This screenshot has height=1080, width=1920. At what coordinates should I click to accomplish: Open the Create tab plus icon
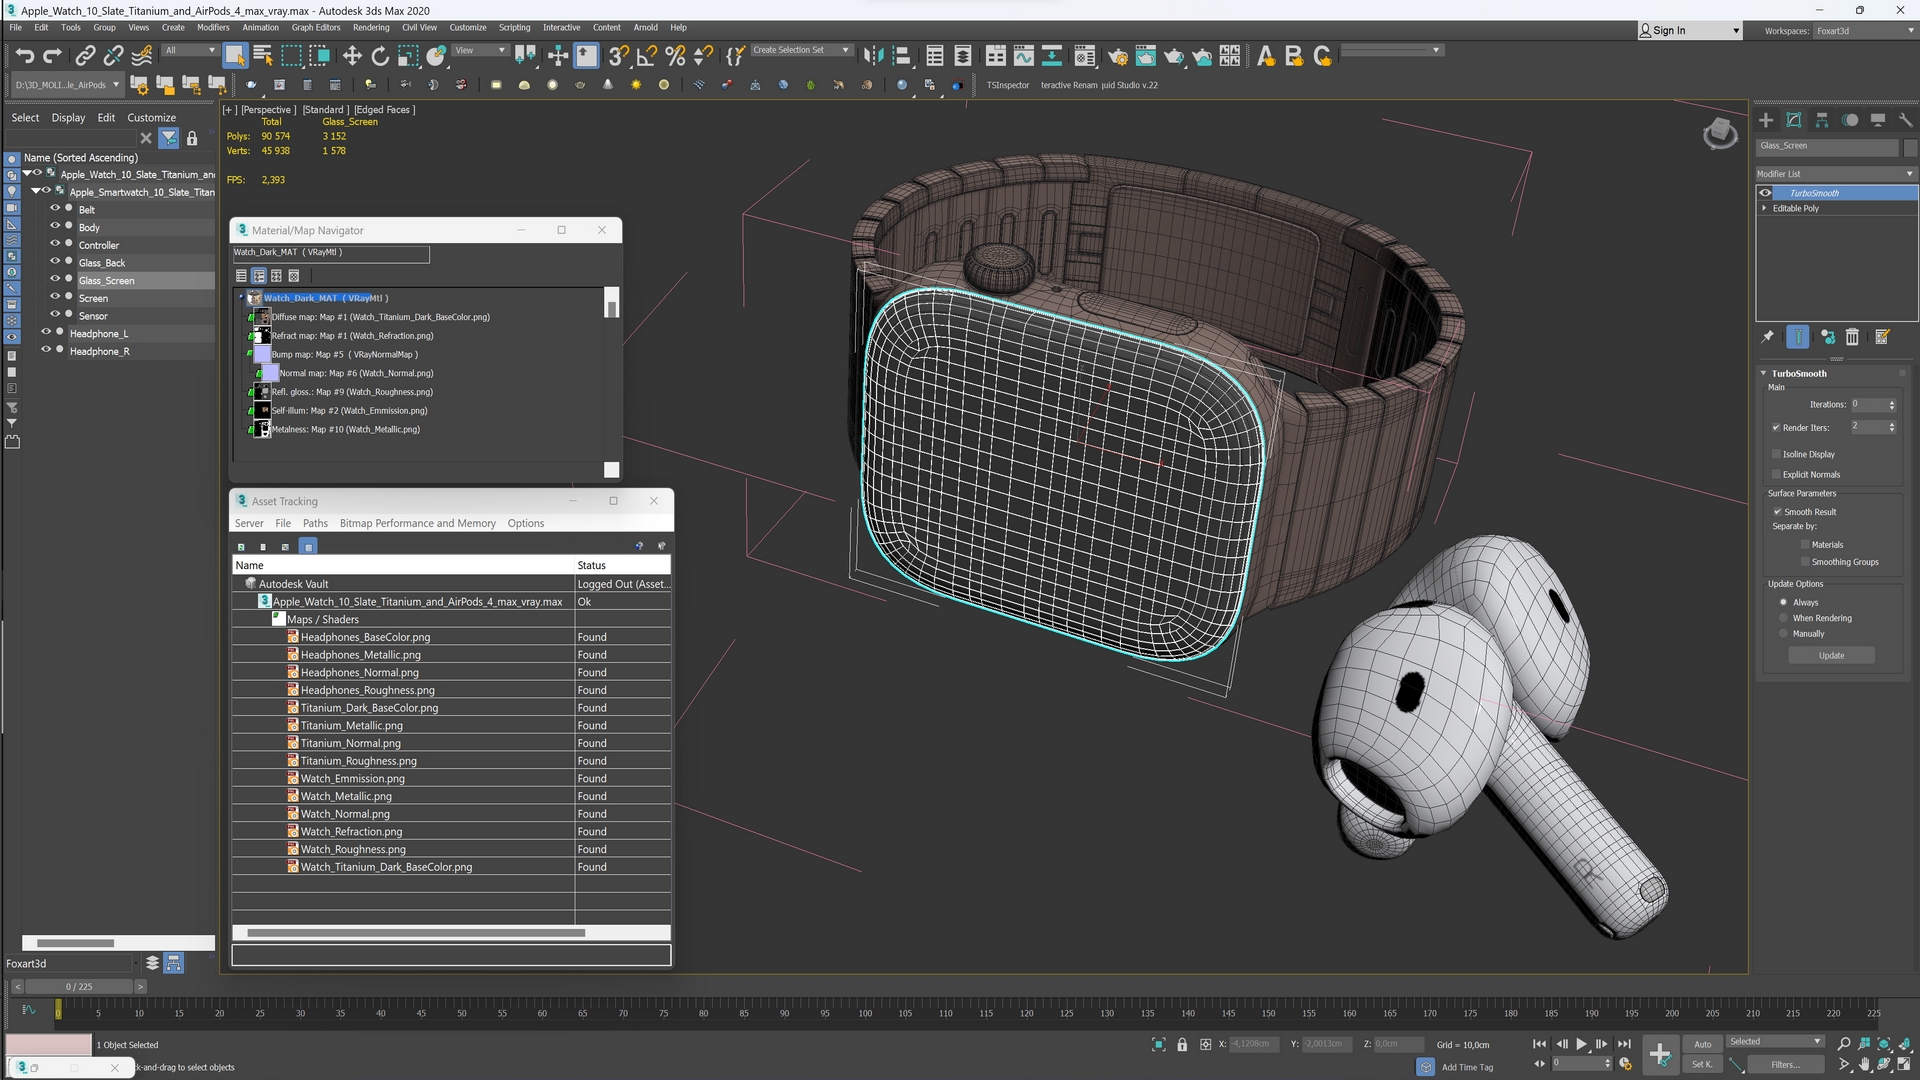coord(1766,120)
